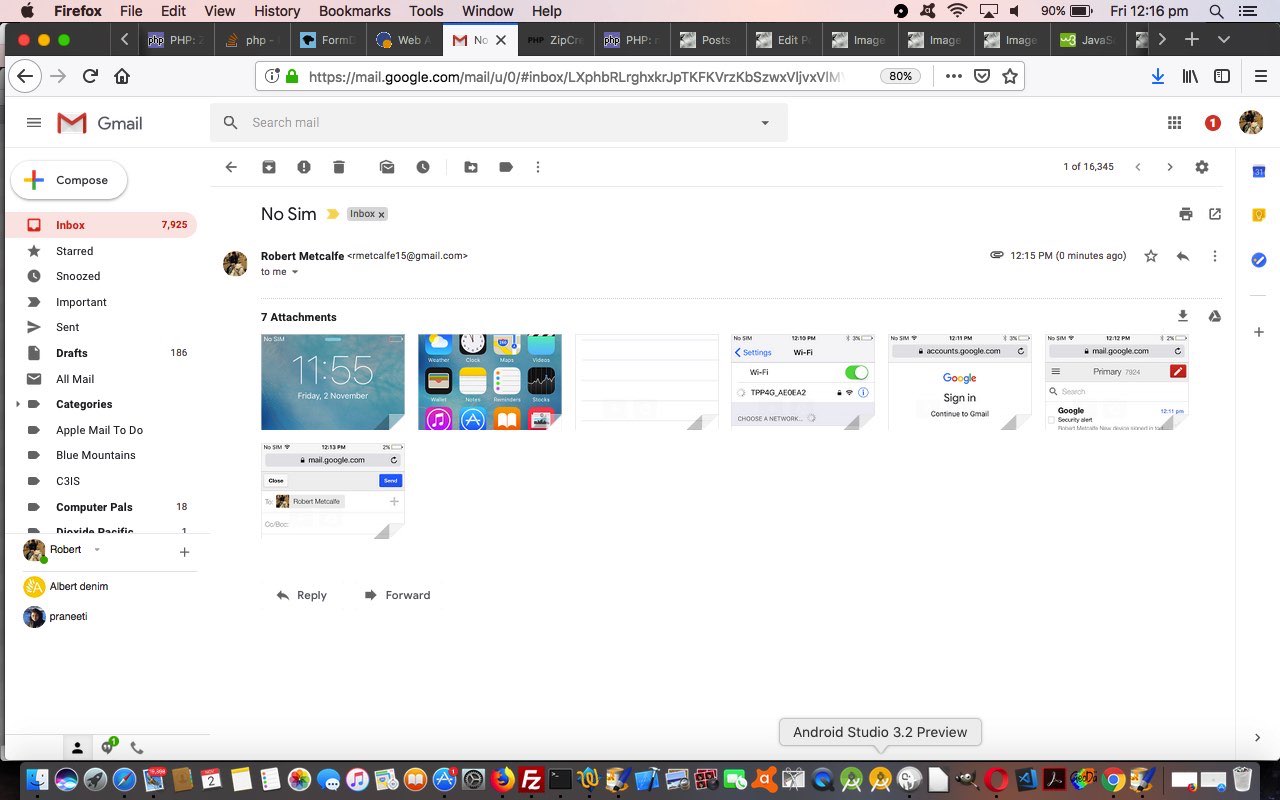Remove the Inbox label from this email

pyautogui.click(x=381, y=215)
